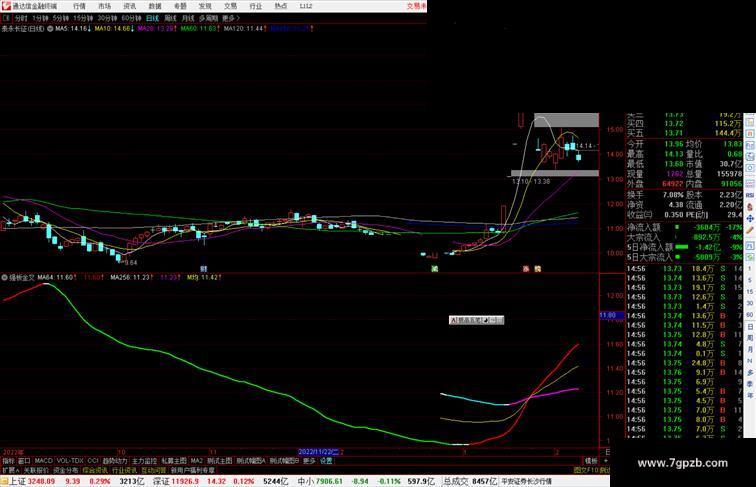Open the 模板 template button
Screen dimensions: 756x487
click(x=591, y=461)
